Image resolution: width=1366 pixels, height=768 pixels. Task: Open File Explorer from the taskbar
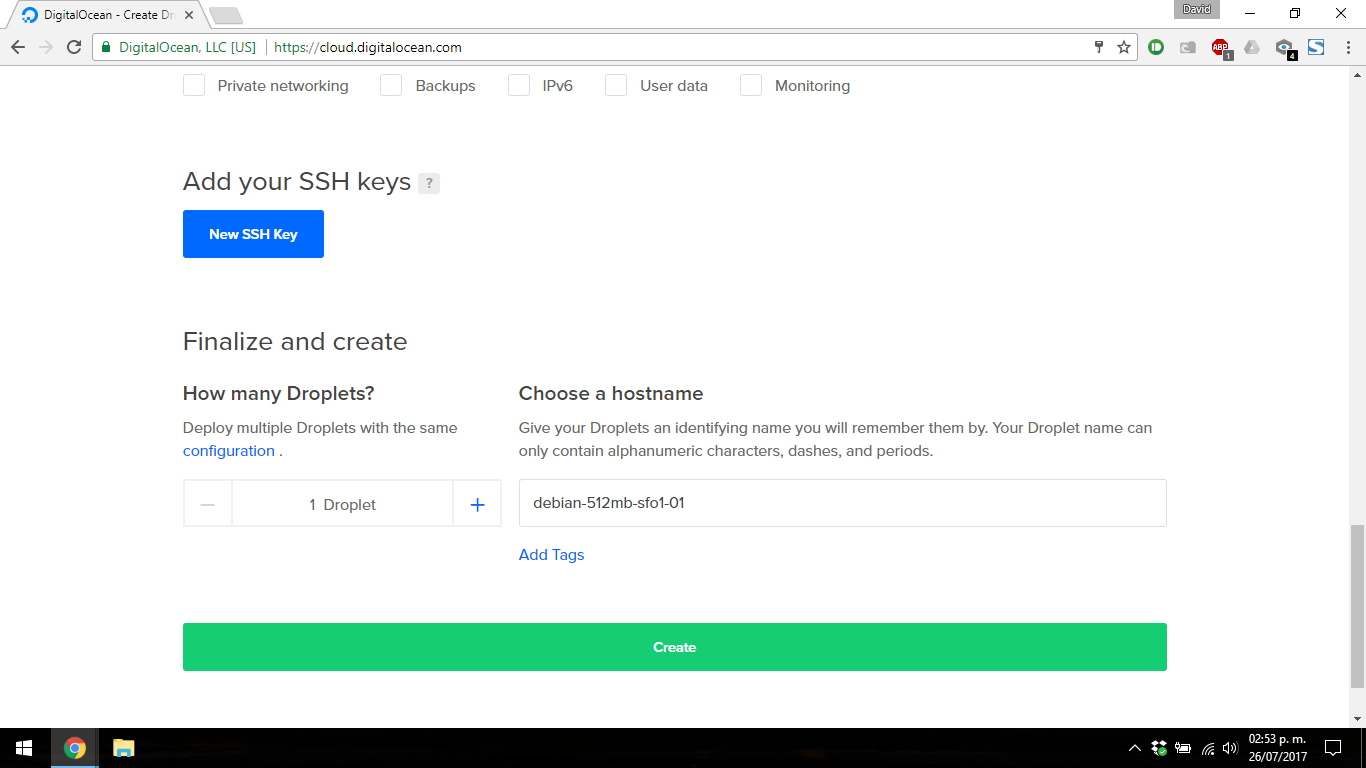click(123, 748)
